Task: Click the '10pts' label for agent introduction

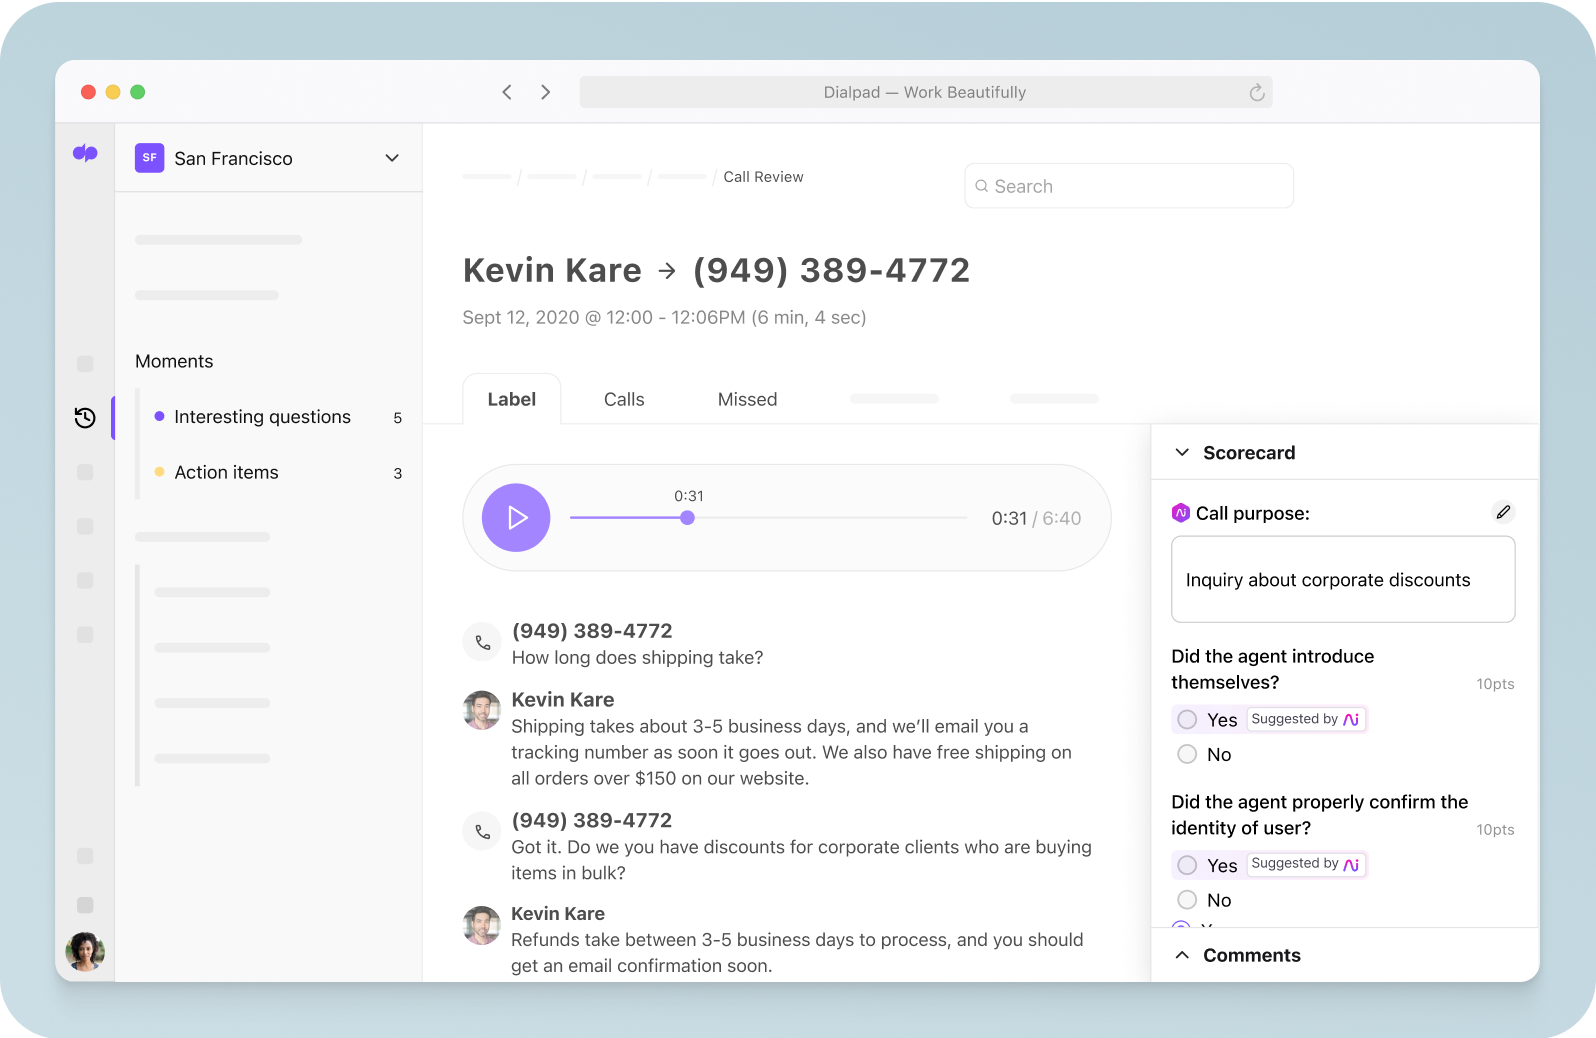Action: [1495, 684]
